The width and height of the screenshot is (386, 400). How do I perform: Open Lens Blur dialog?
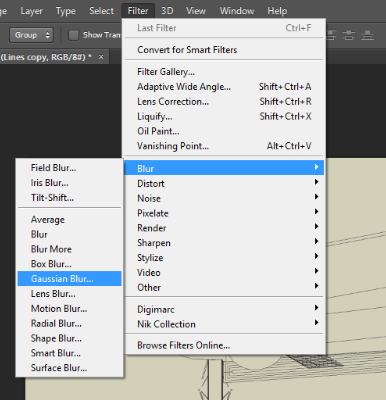tap(69, 294)
